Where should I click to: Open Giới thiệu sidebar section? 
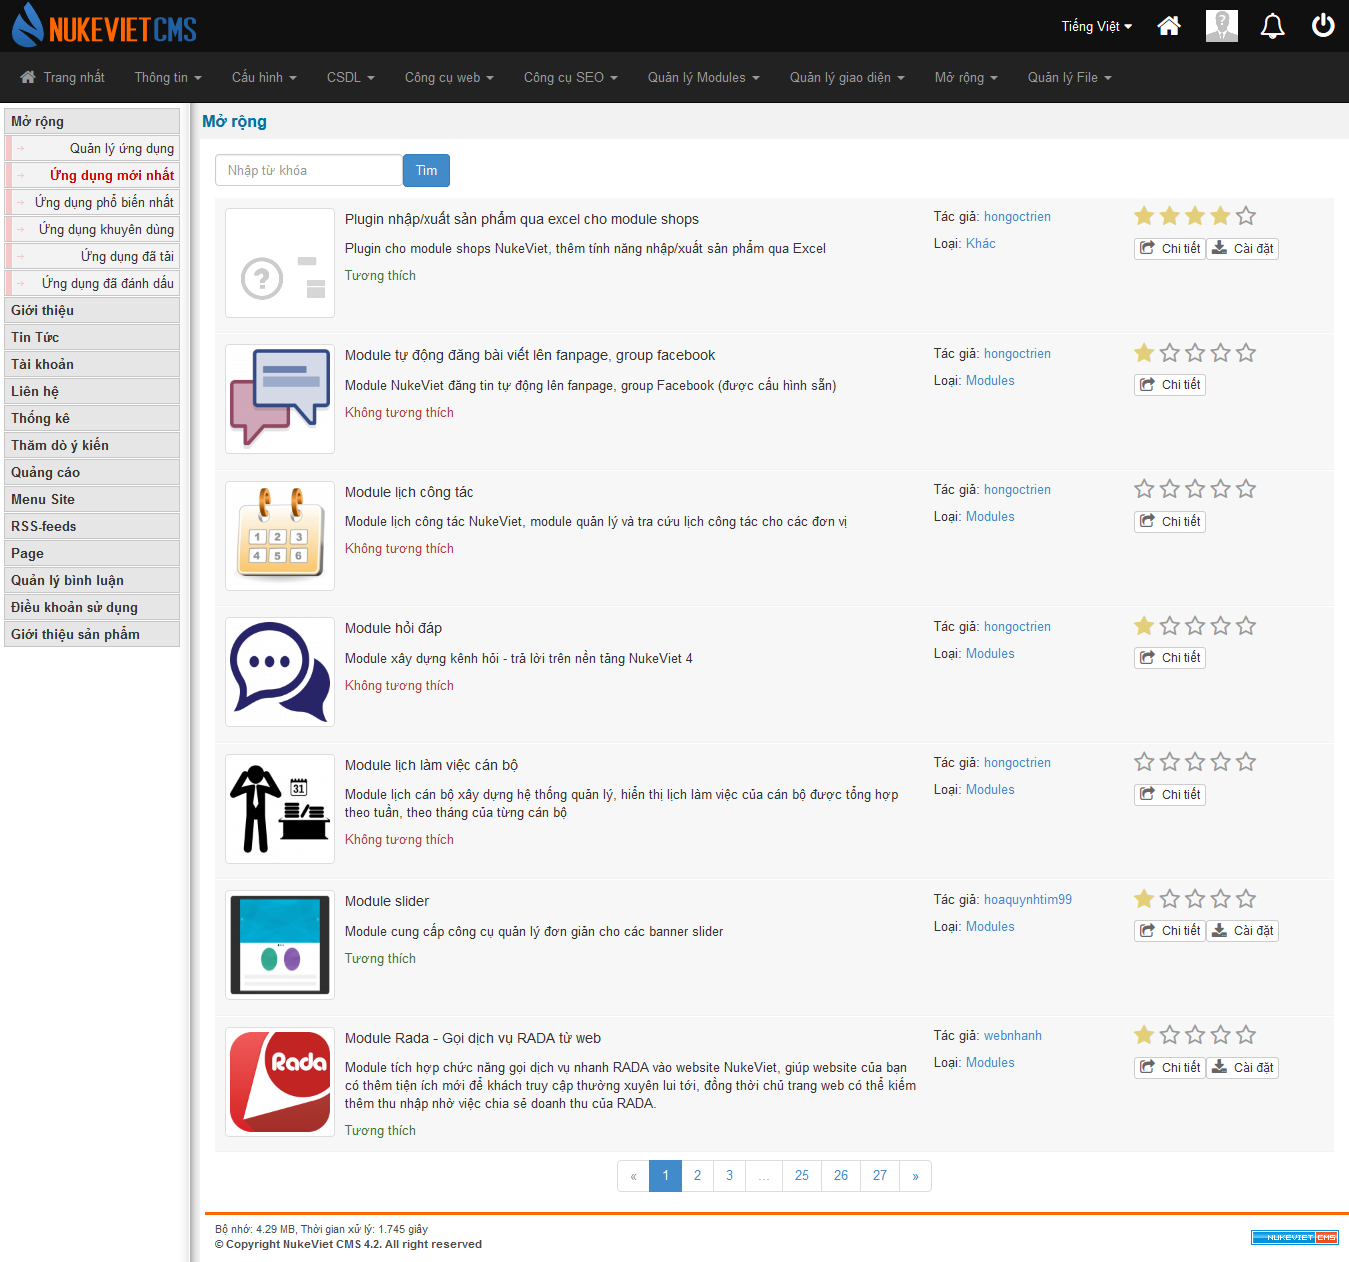tap(92, 310)
